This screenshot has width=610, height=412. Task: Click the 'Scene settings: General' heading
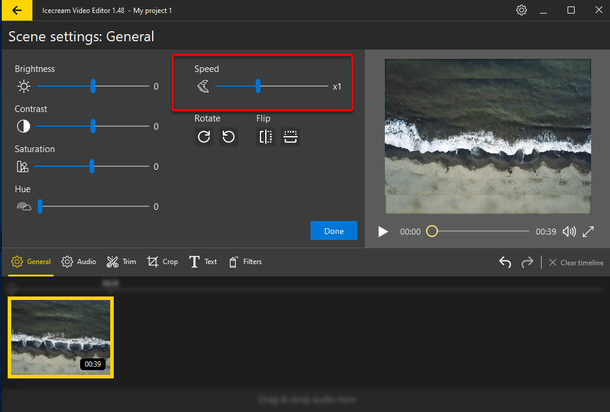click(81, 37)
